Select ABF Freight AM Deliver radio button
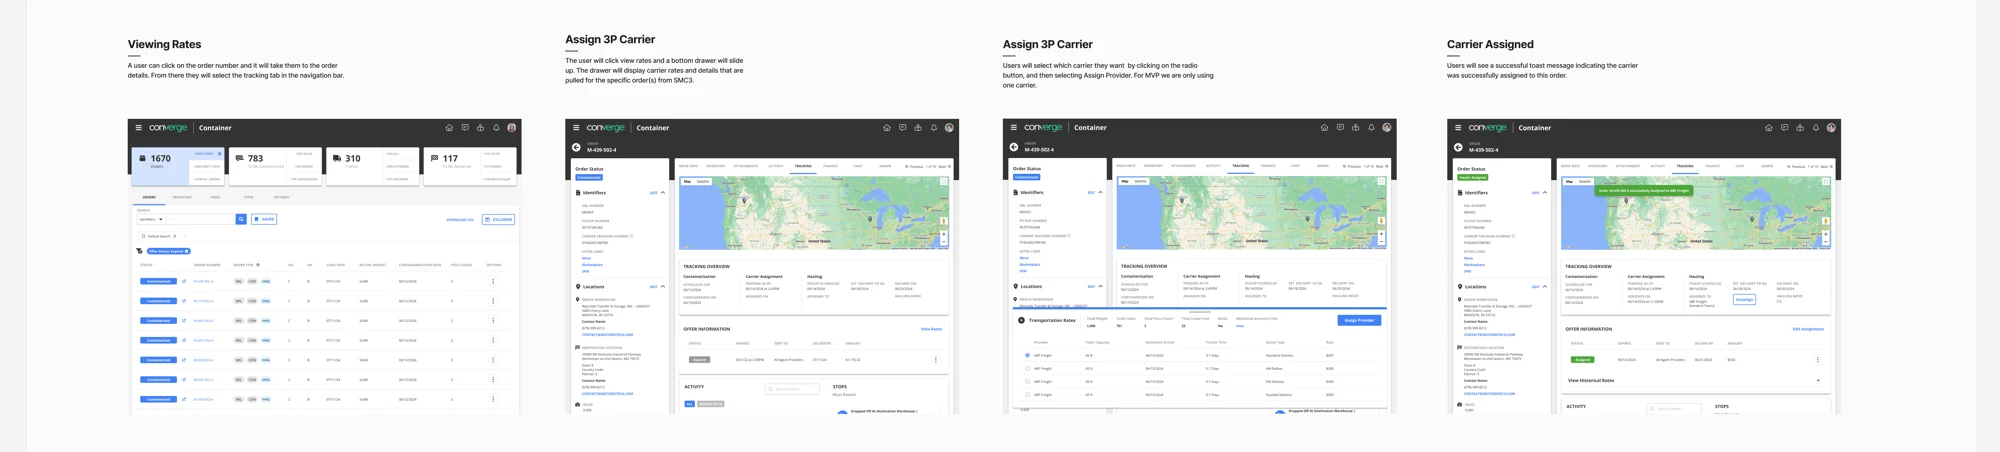This screenshot has height=452, width=2000. (x=1028, y=368)
